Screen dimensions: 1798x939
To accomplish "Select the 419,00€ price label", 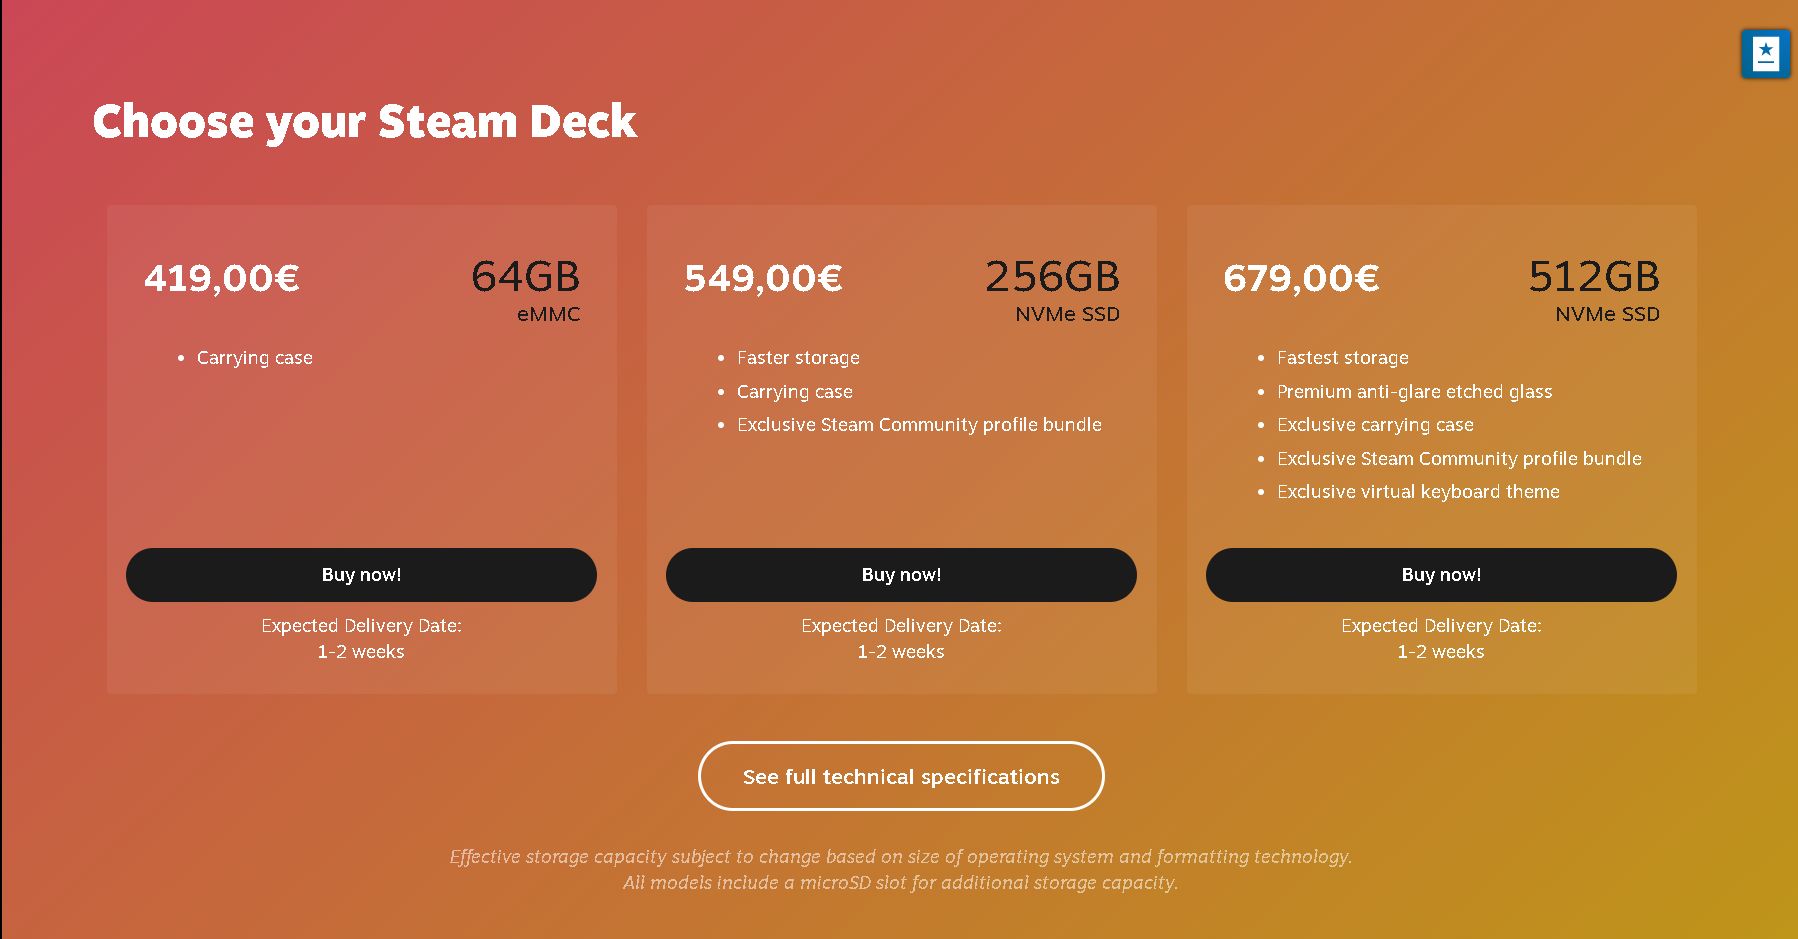I will pyautogui.click(x=222, y=280).
